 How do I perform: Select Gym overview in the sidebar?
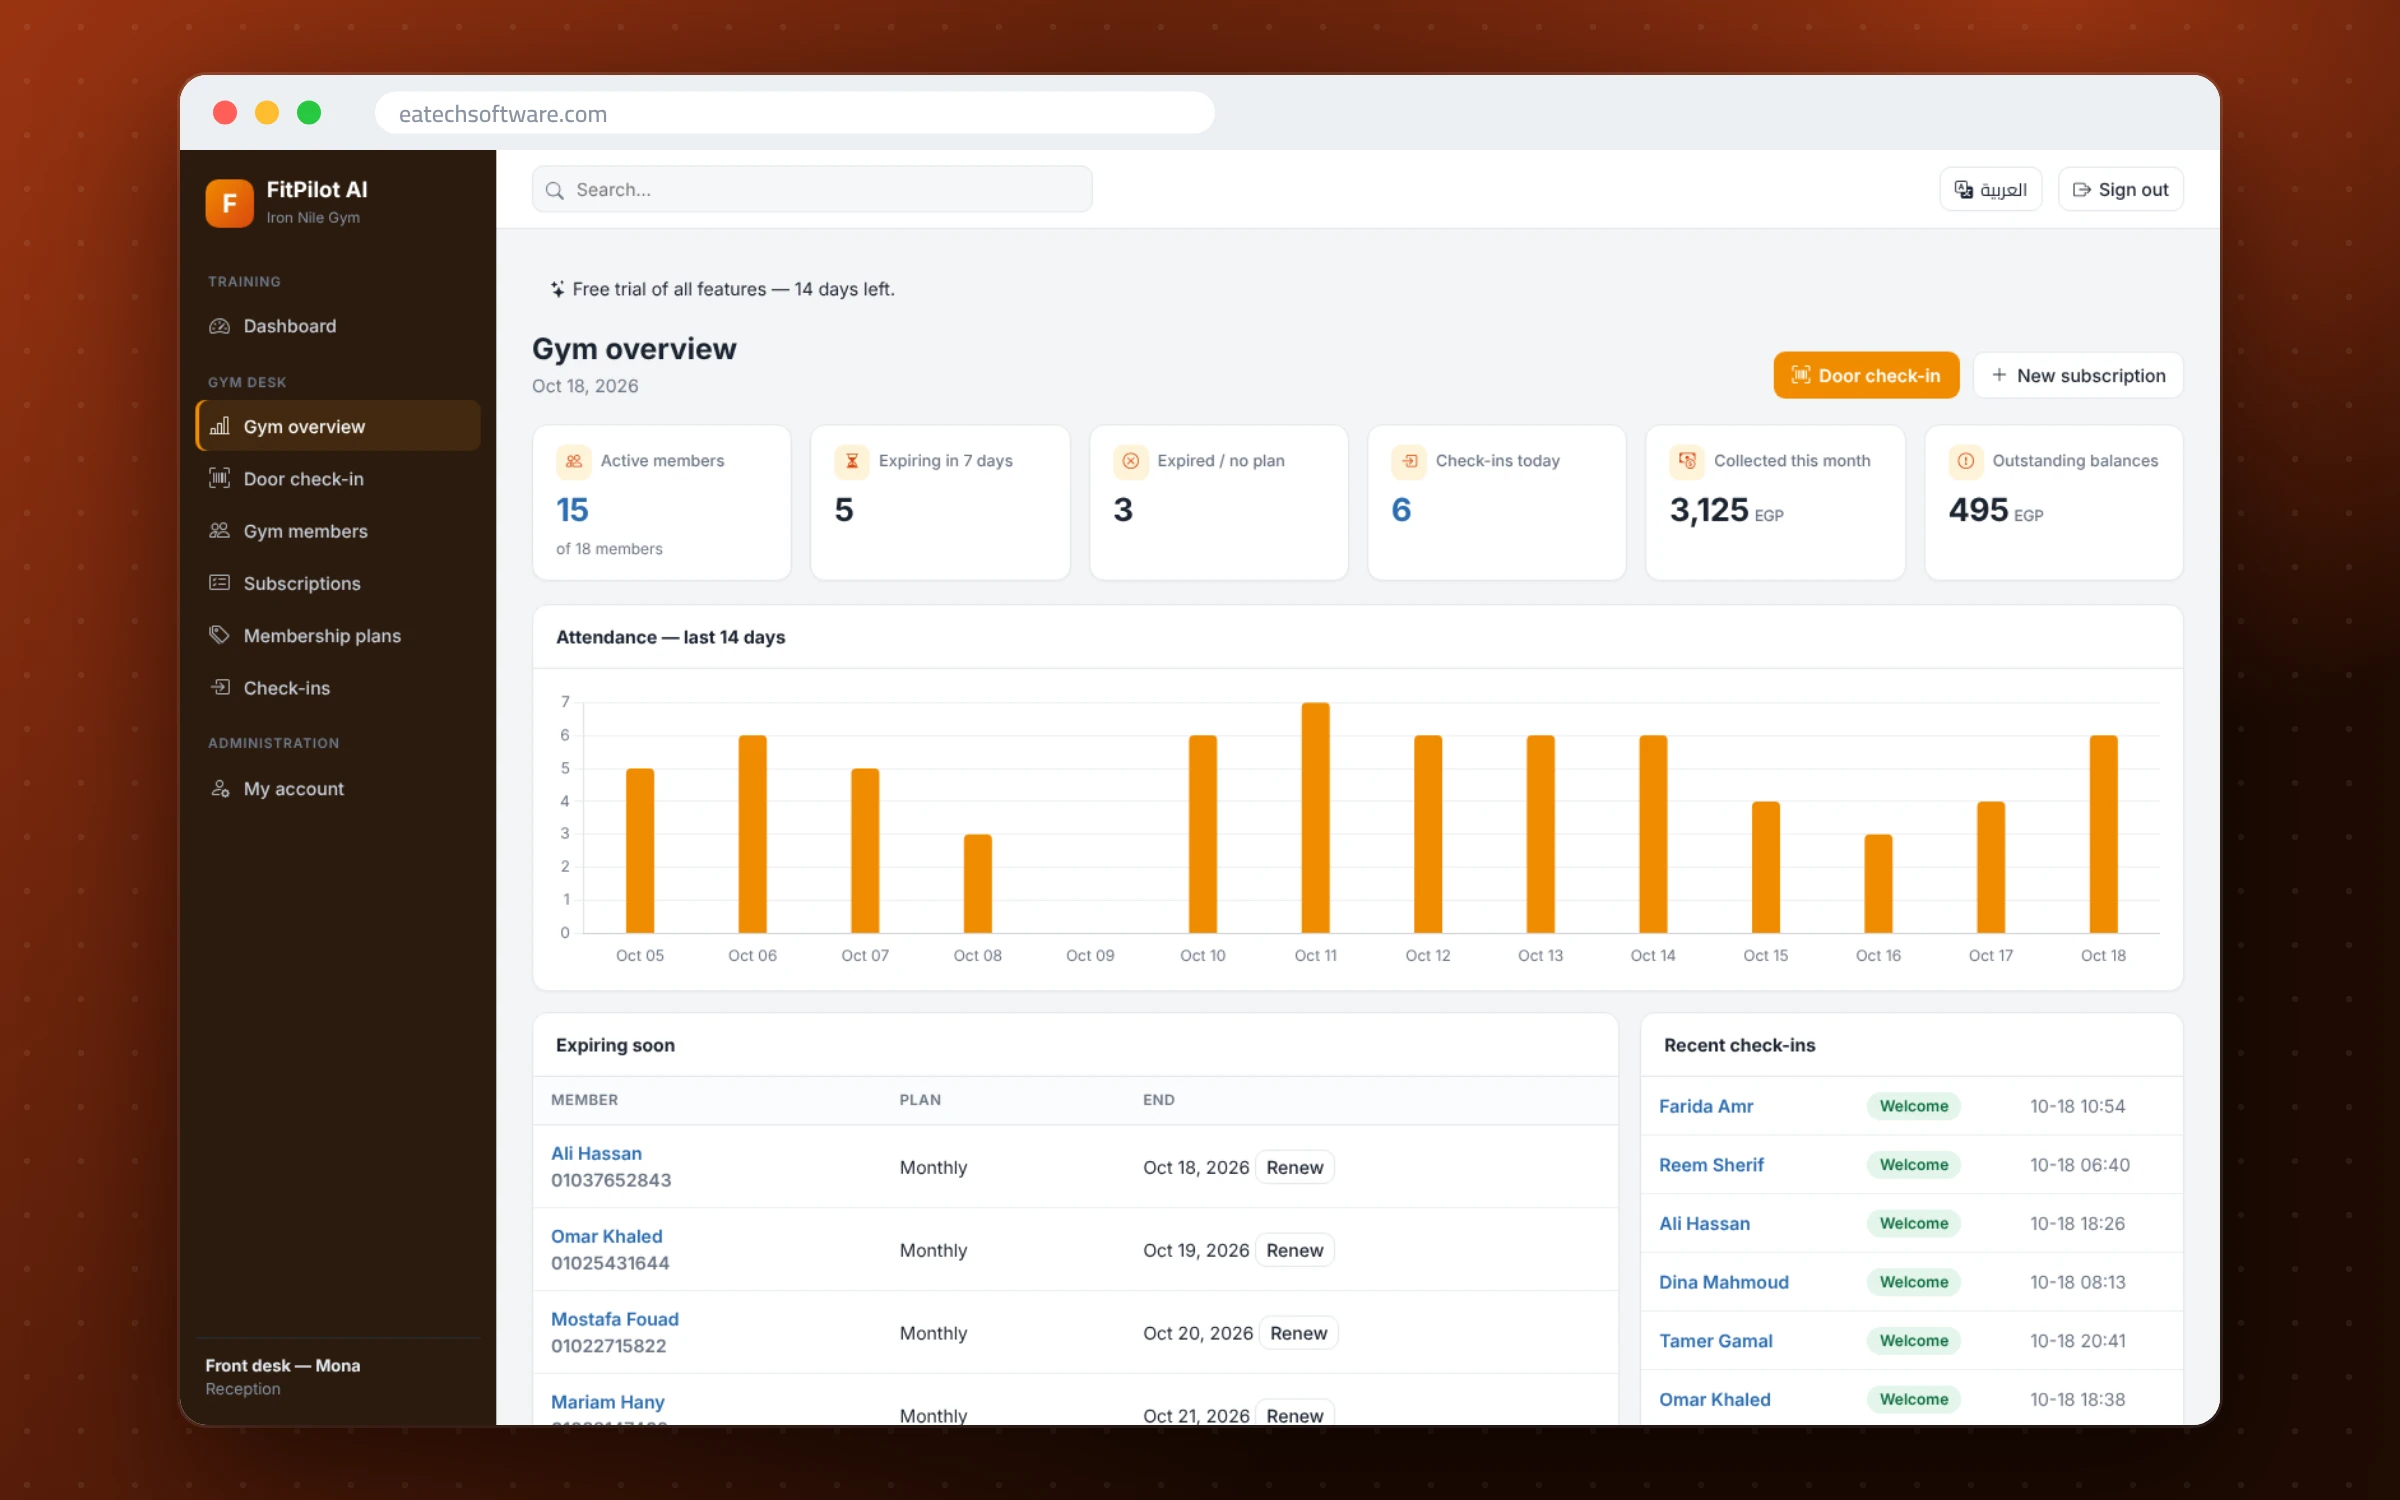coord(338,426)
